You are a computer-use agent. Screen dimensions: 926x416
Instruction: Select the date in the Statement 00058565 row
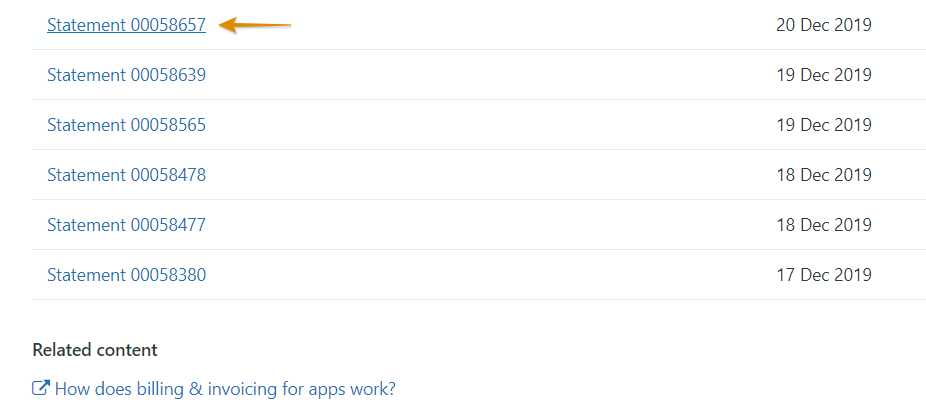(x=824, y=125)
